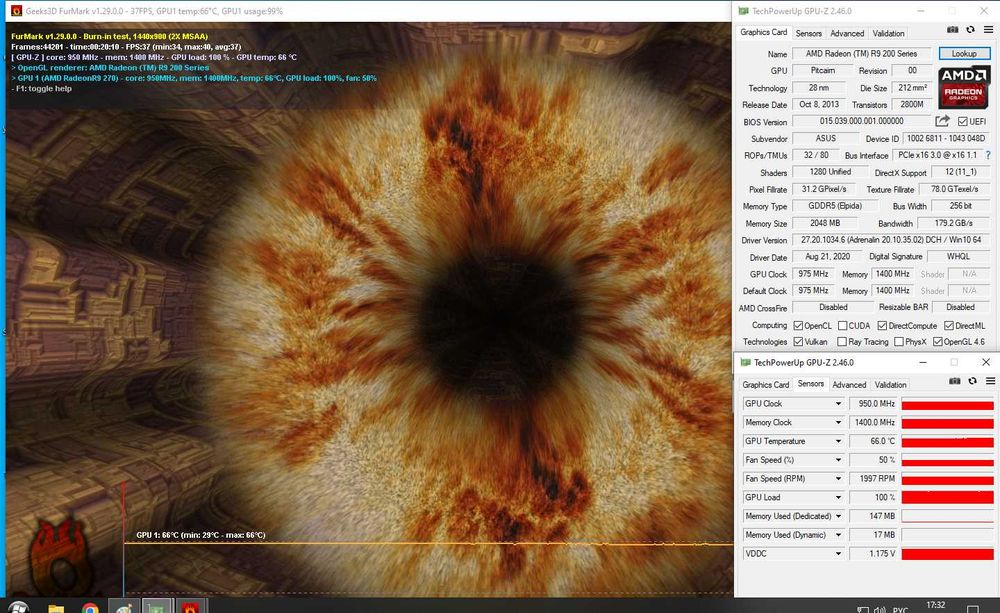Select Graphics Card tab in lower GPU-Z window
This screenshot has width=1000, height=613.
click(x=765, y=385)
